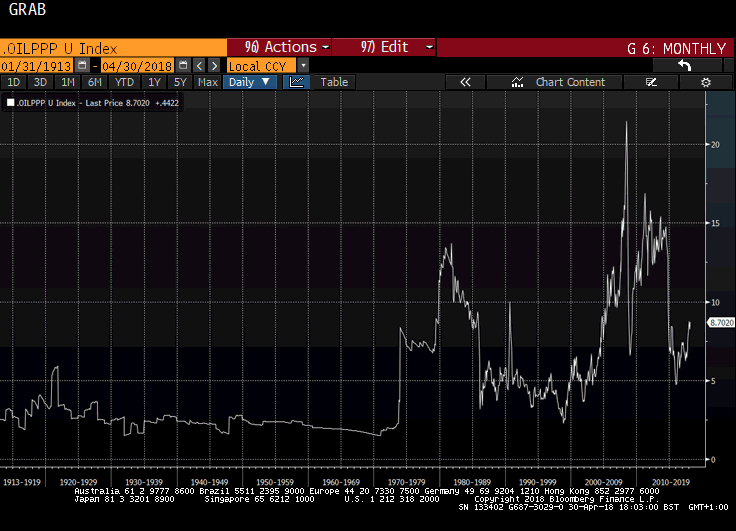Viewport: 736px width, 531px height.
Task: Click the GRAB window title
Action: click(x=27, y=9)
